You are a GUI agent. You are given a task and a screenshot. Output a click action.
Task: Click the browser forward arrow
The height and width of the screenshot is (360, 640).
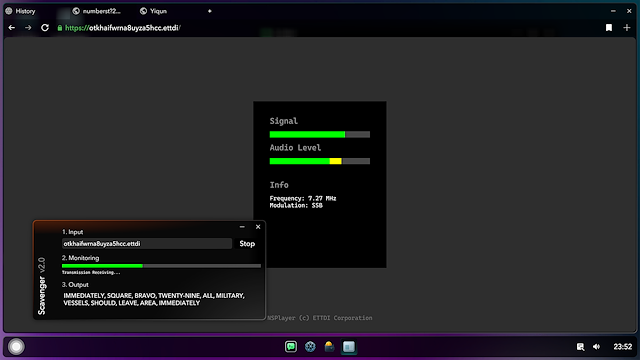(x=28, y=28)
